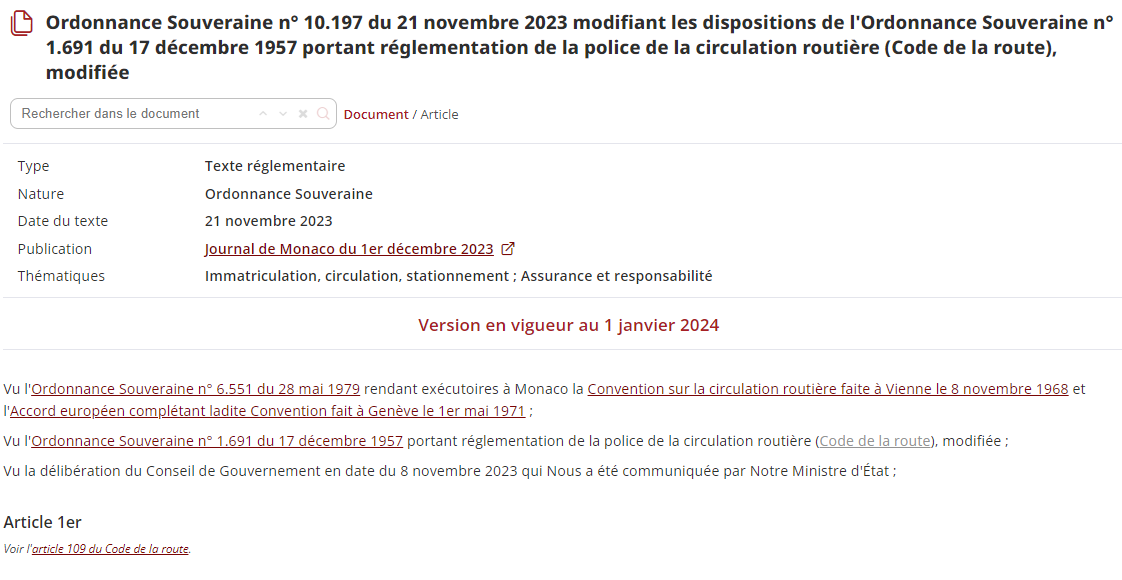This screenshot has width=1122, height=580.
Task: Click the 'Version en vigueur au 1 janvier 2024' heading
Action: click(569, 325)
